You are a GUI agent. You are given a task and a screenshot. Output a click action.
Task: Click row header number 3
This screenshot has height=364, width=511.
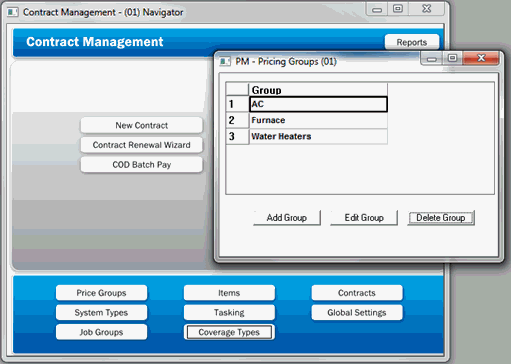[237, 136]
